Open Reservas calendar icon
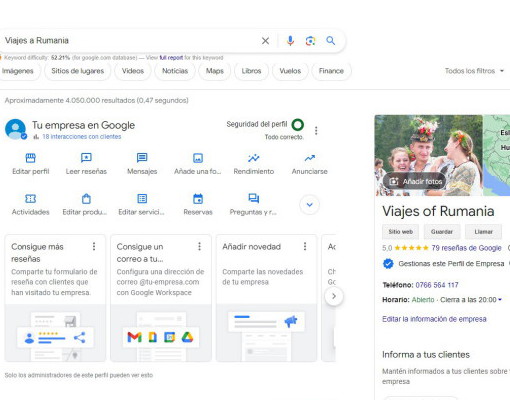The height and width of the screenshot is (400, 510). [x=198, y=199]
